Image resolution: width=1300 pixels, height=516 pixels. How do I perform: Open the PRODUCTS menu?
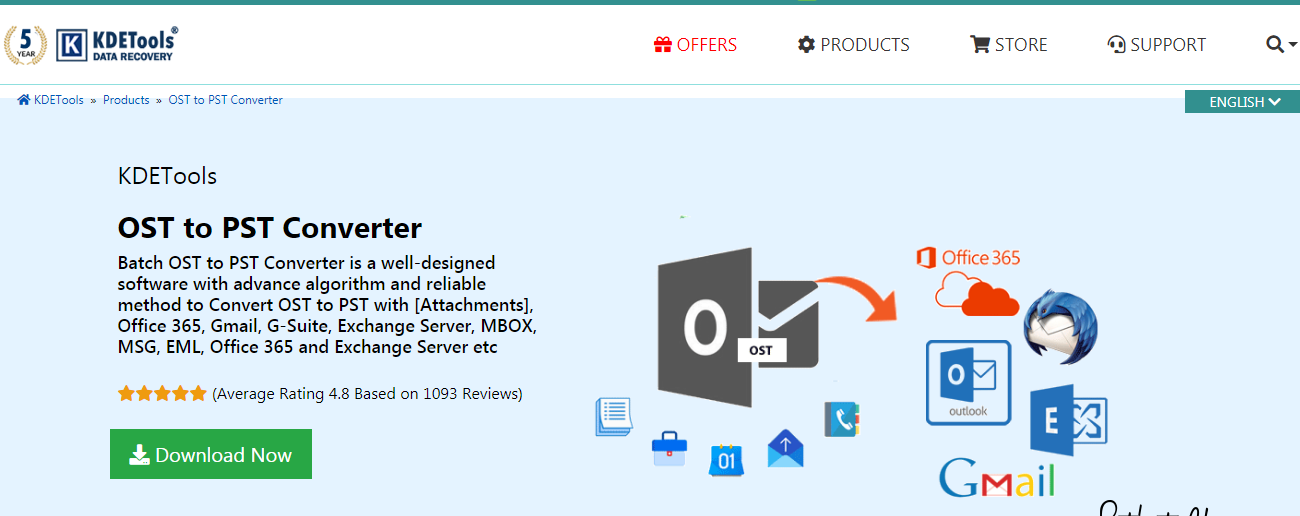click(853, 45)
